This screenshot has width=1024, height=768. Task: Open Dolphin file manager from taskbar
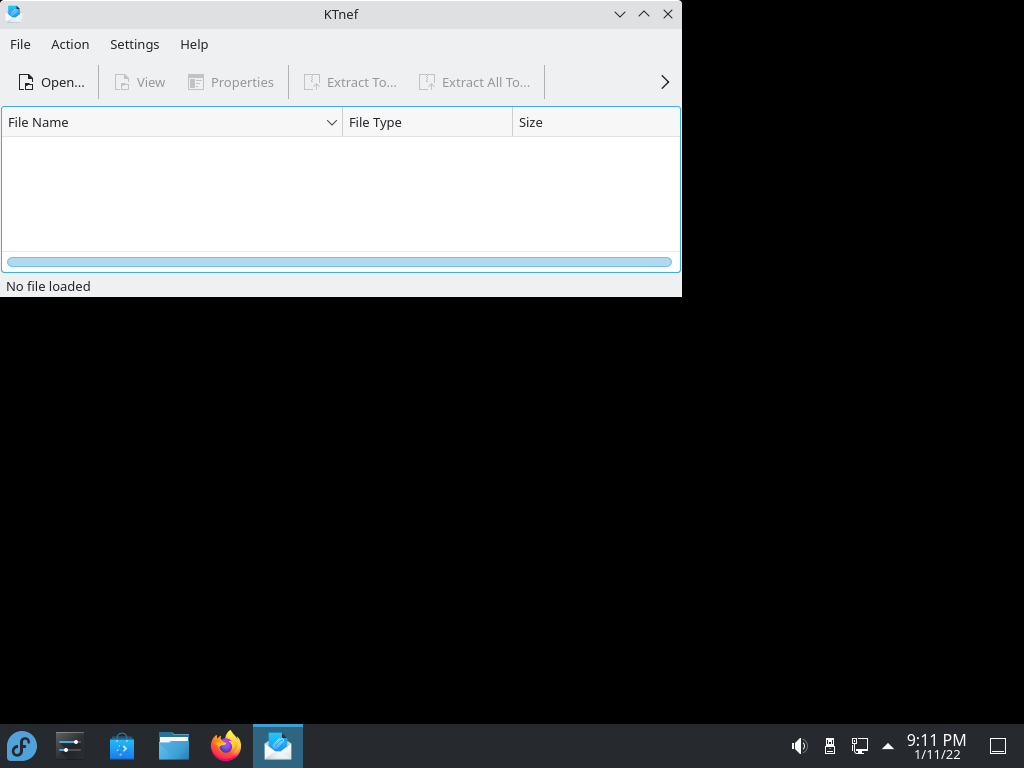click(x=174, y=746)
